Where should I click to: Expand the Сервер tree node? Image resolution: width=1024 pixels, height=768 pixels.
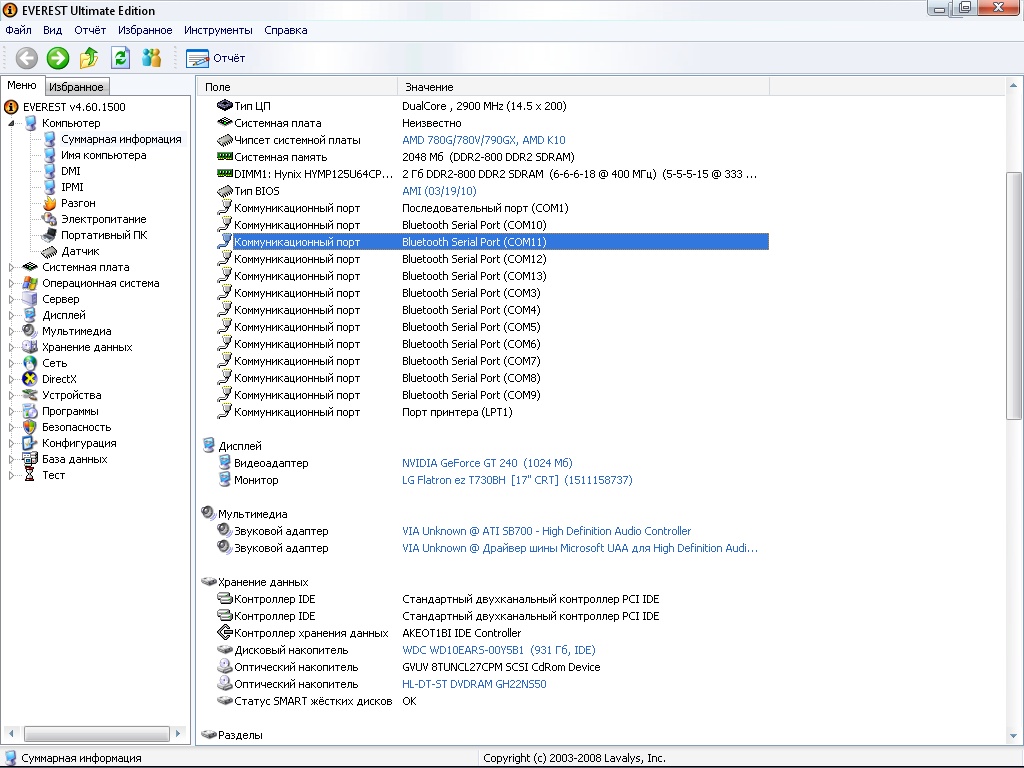tap(11, 299)
